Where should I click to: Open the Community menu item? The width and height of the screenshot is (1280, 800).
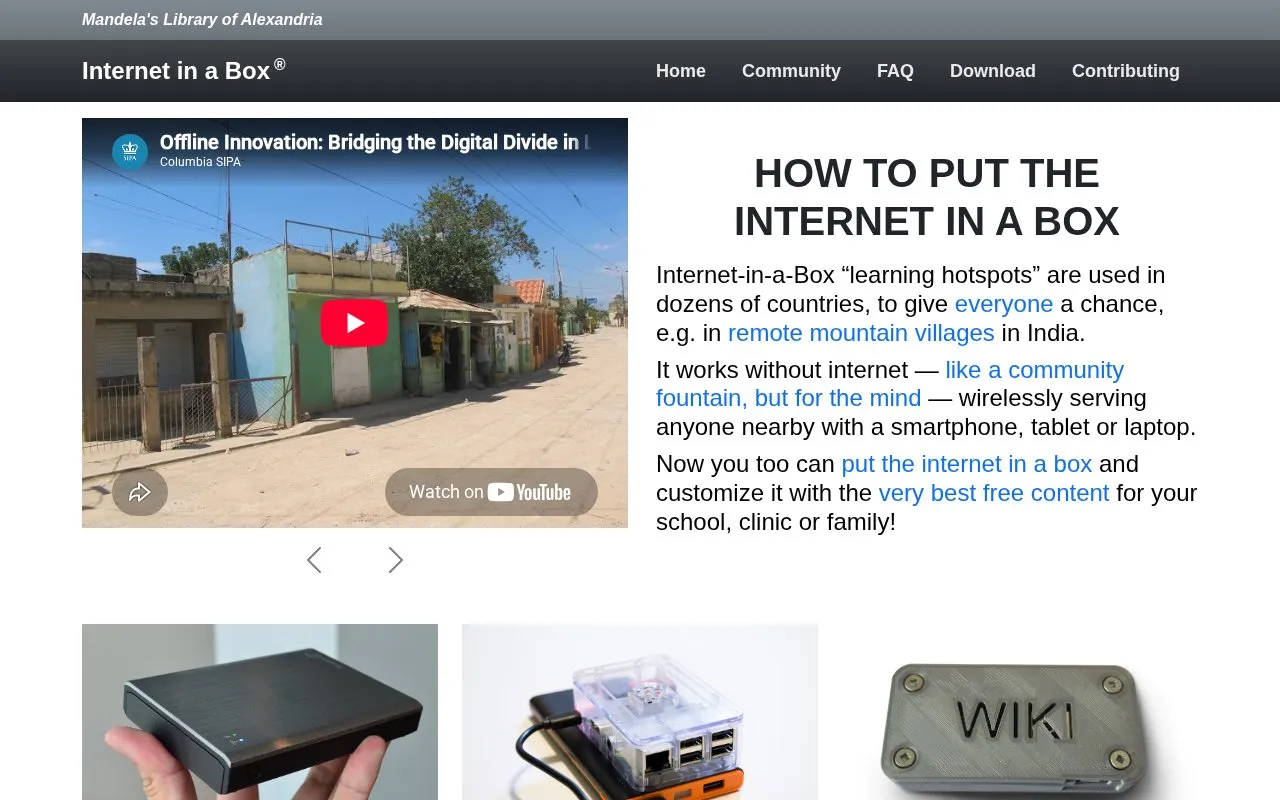pyautogui.click(x=791, y=71)
